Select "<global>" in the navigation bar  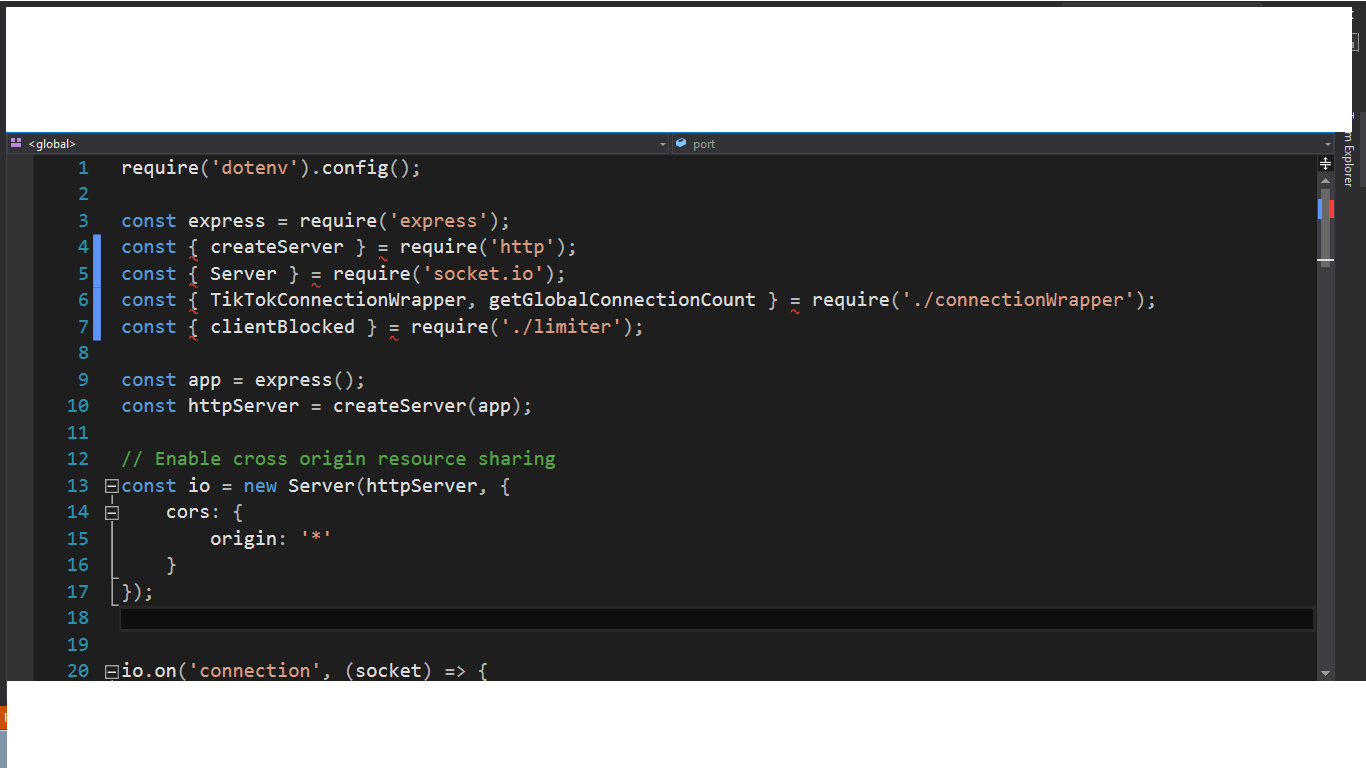click(50, 143)
